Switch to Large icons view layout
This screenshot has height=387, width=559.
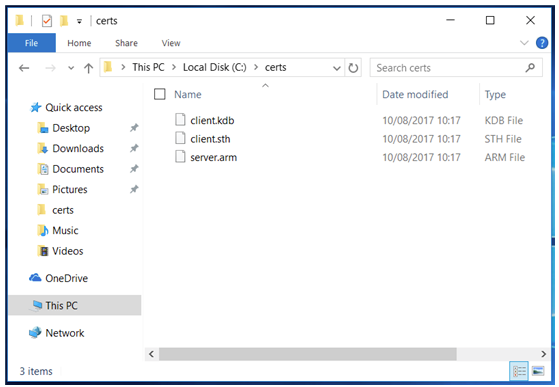538,371
